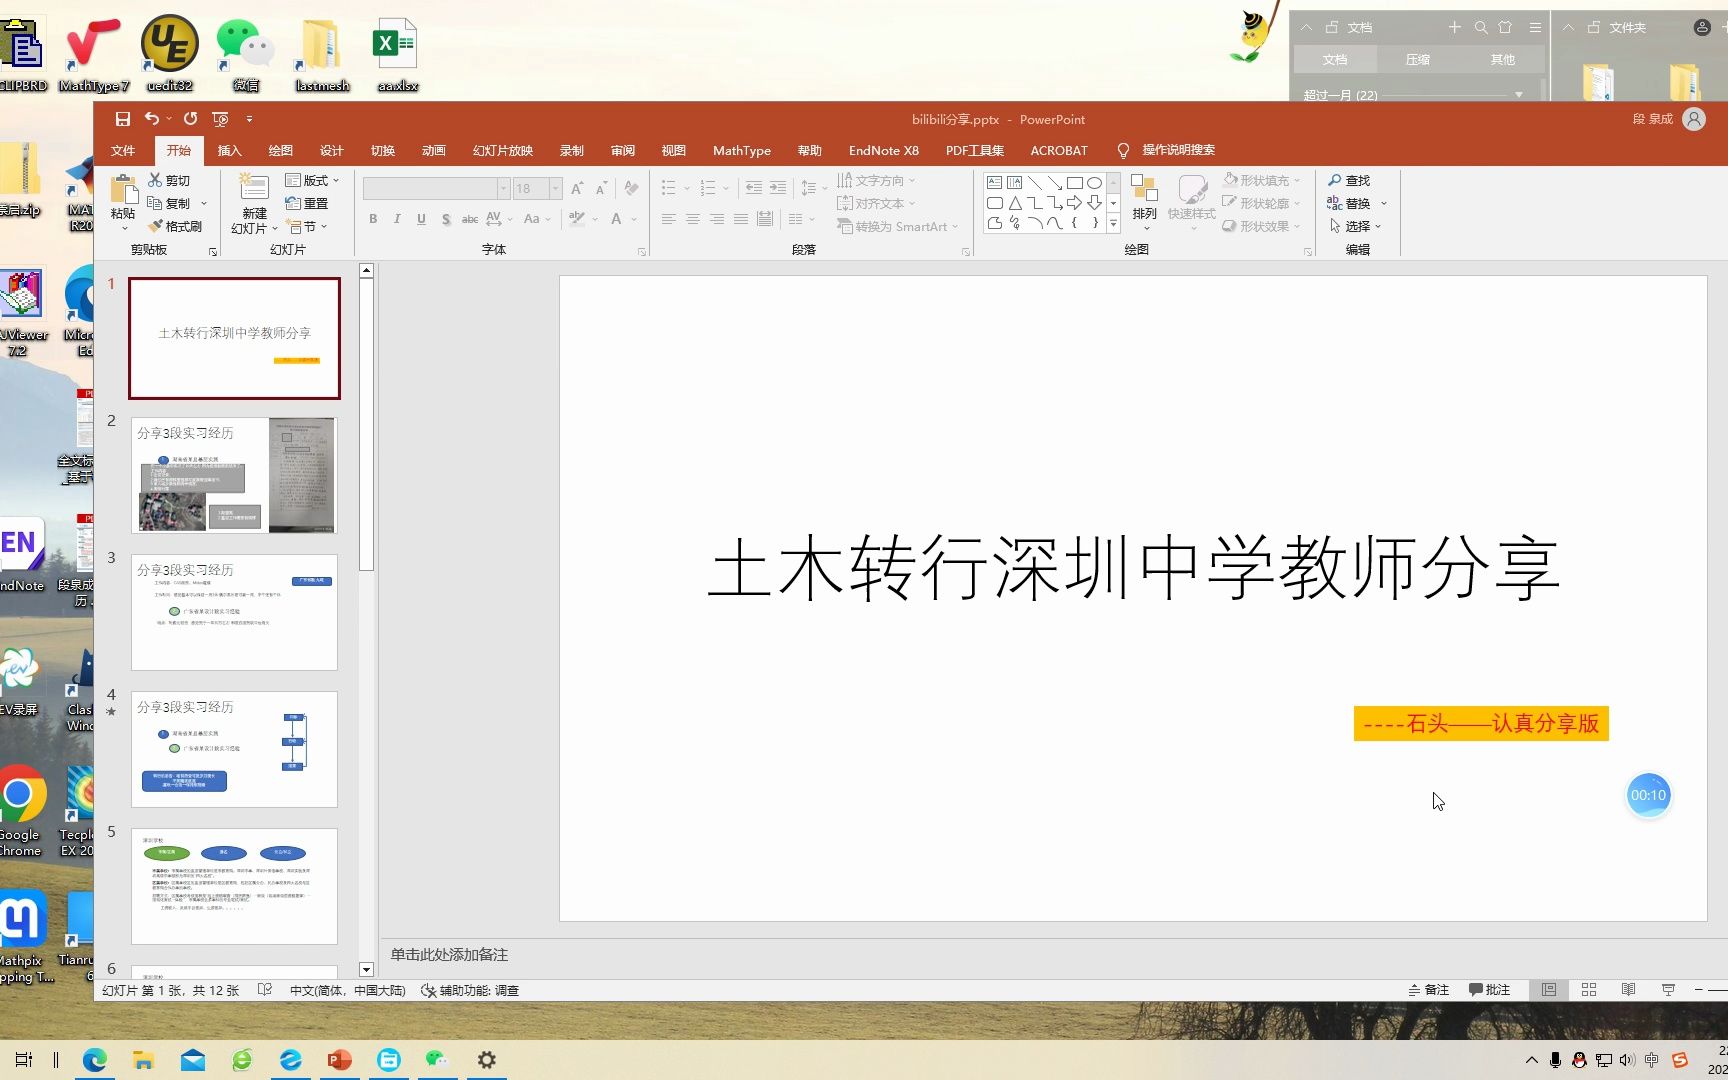Click the Copy (复制) button

tap(169, 203)
